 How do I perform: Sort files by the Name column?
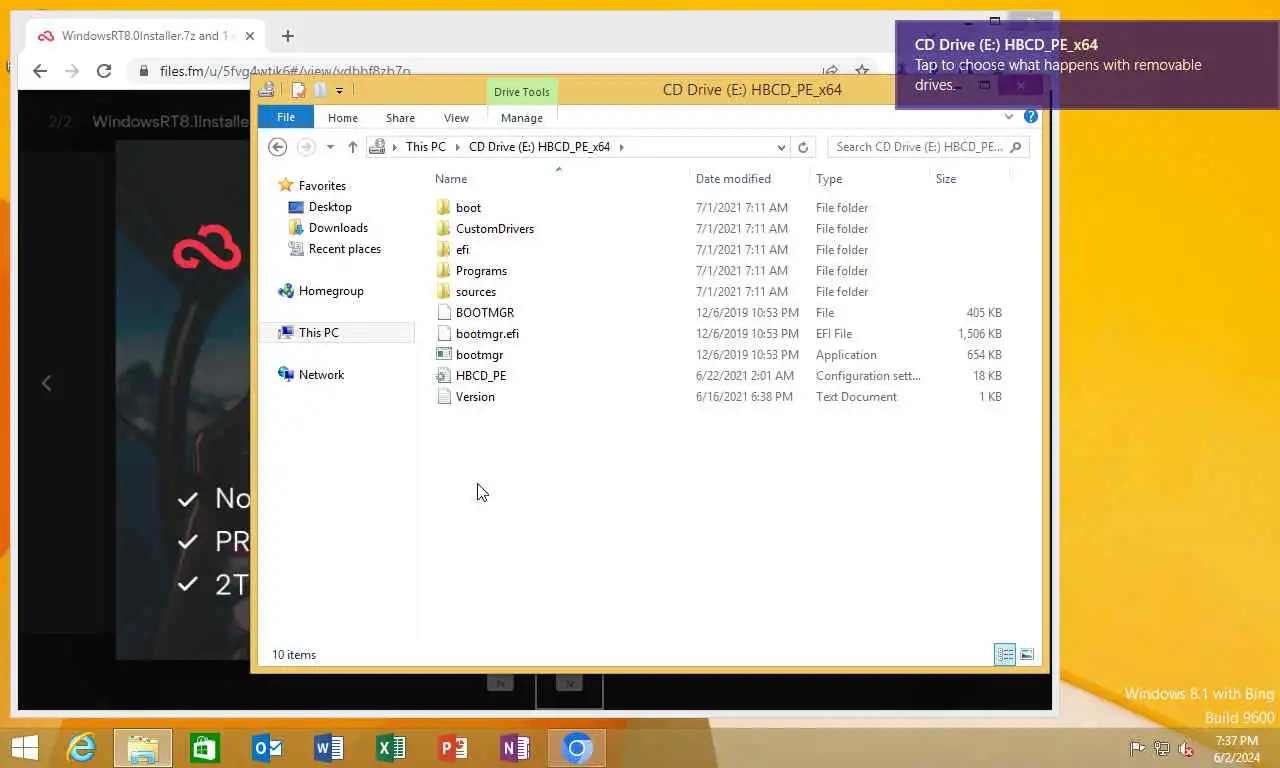pos(451,179)
